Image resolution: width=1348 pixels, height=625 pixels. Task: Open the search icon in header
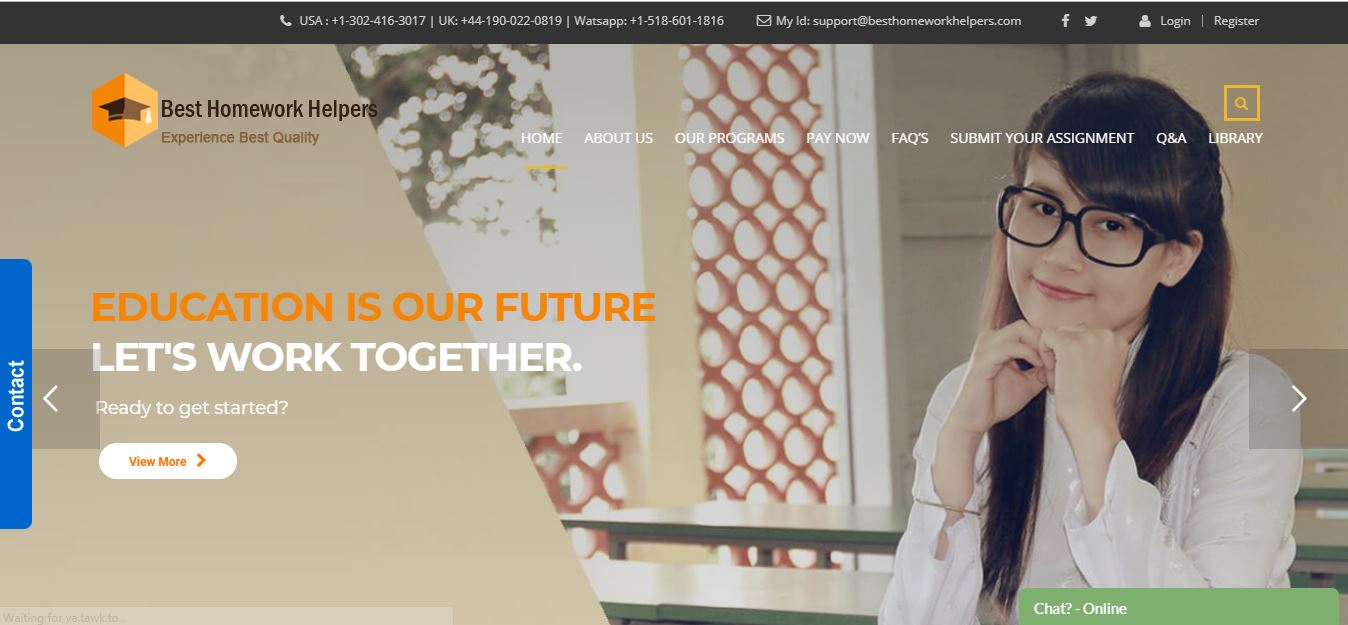(1241, 103)
